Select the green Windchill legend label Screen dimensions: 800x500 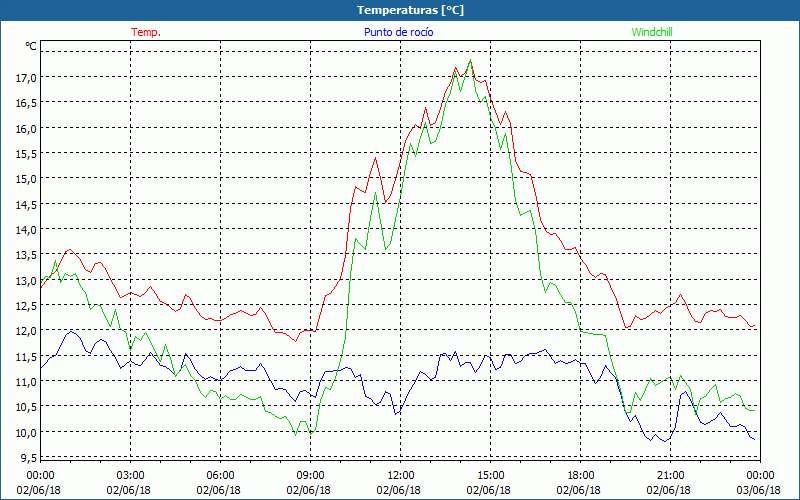pyautogui.click(x=652, y=32)
